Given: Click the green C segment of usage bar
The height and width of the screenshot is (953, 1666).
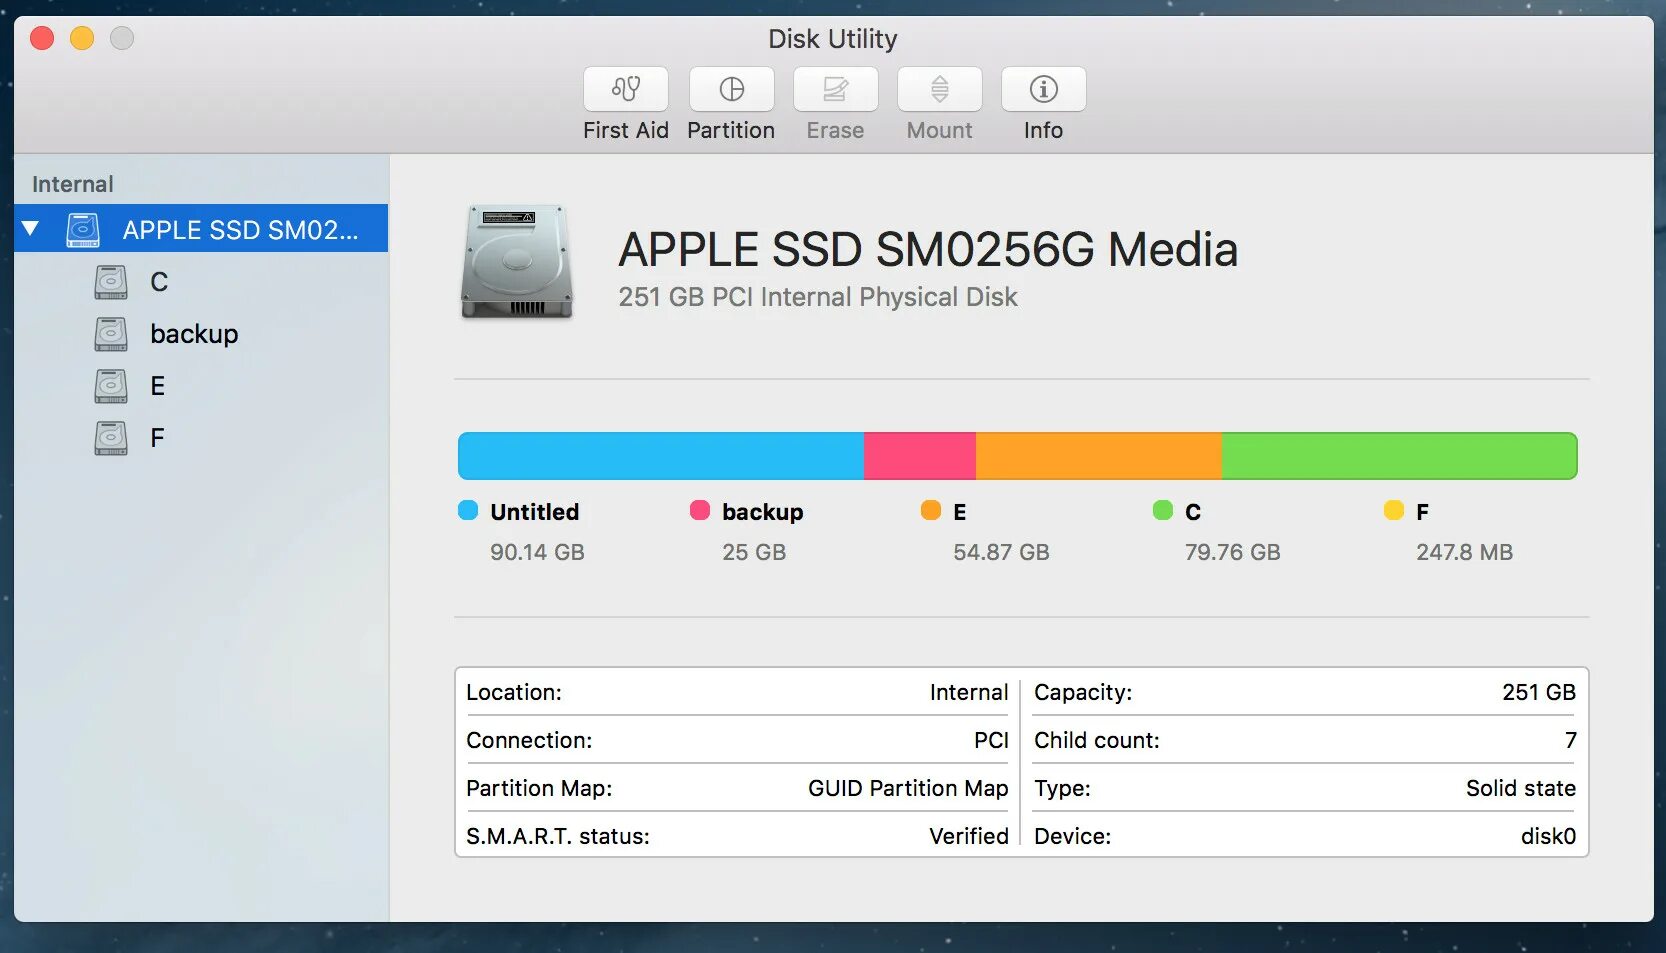Looking at the screenshot, I should [1399, 456].
